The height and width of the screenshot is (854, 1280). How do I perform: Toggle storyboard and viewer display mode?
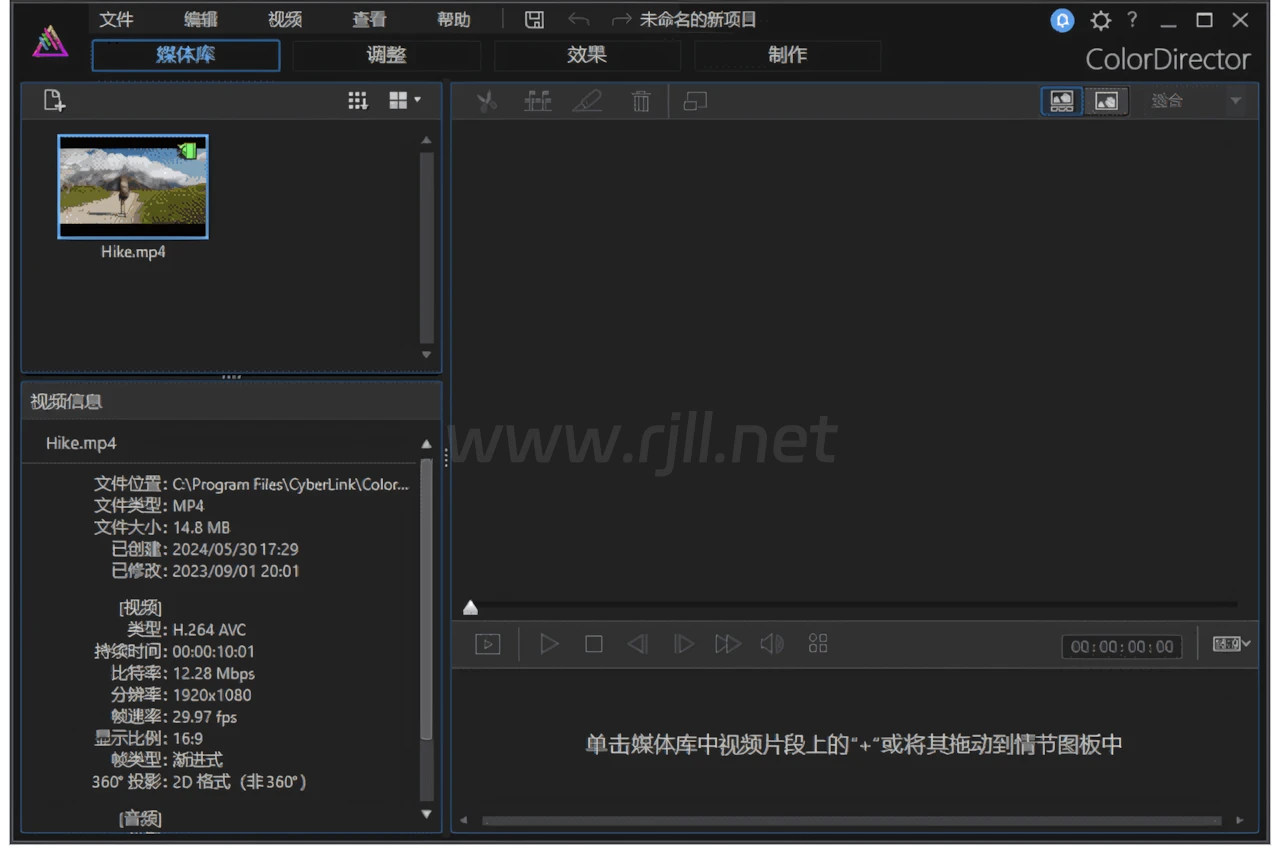click(x=1061, y=101)
